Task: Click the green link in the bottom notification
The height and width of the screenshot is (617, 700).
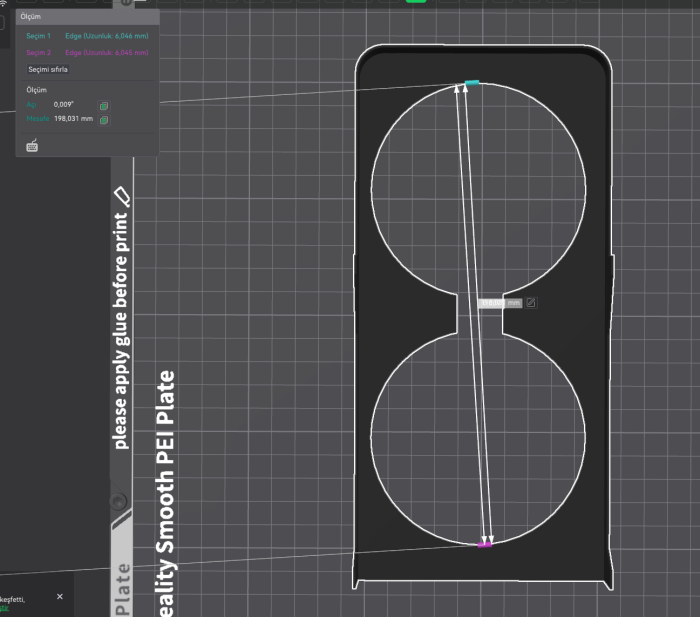Action: click(x=4, y=608)
